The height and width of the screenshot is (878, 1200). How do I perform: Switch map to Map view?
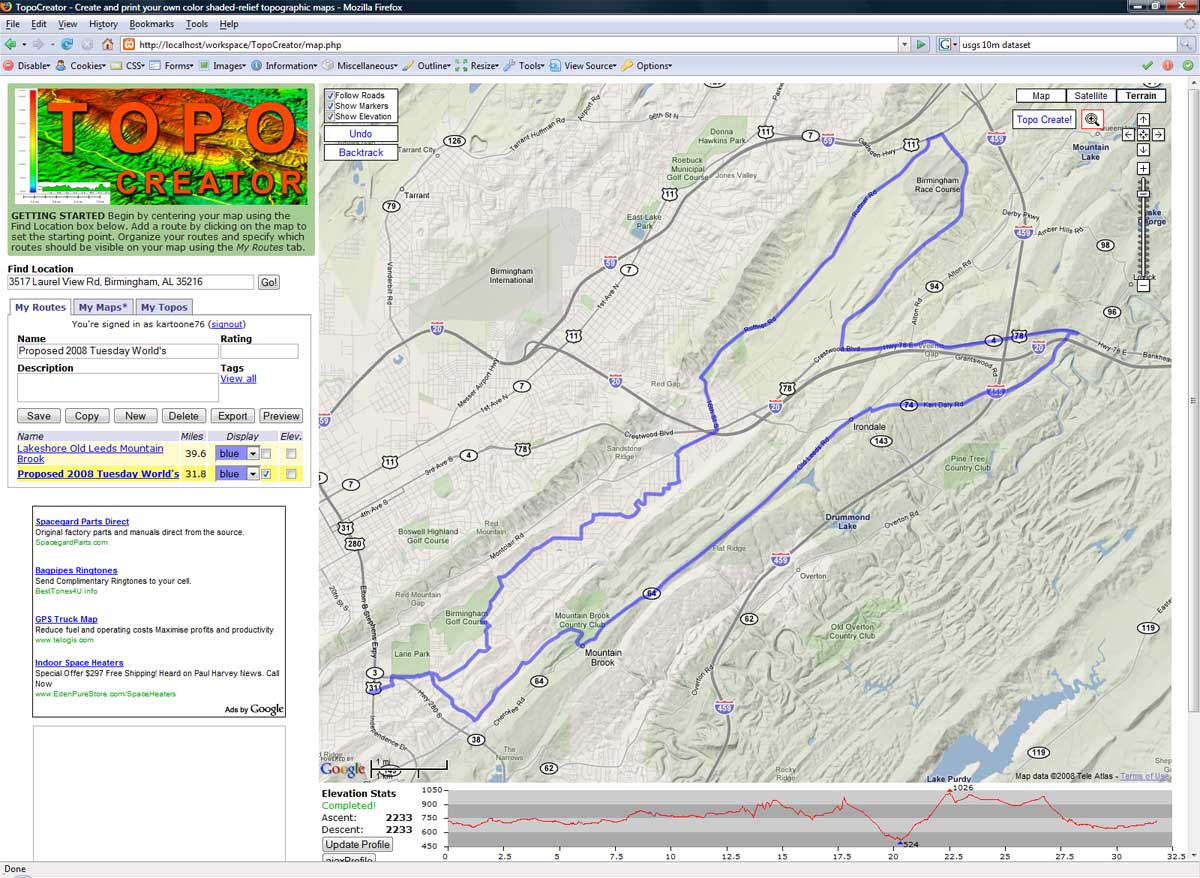click(x=1041, y=96)
